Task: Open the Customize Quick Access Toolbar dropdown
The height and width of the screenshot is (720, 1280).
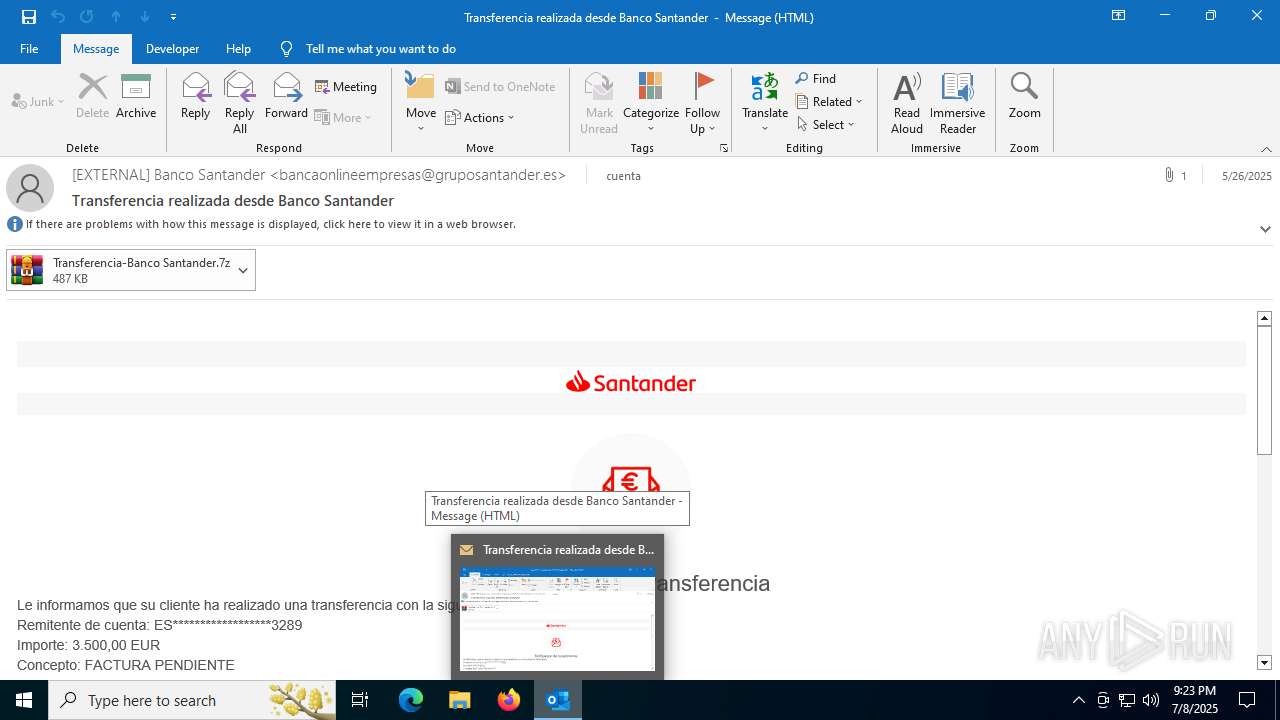Action: (174, 17)
